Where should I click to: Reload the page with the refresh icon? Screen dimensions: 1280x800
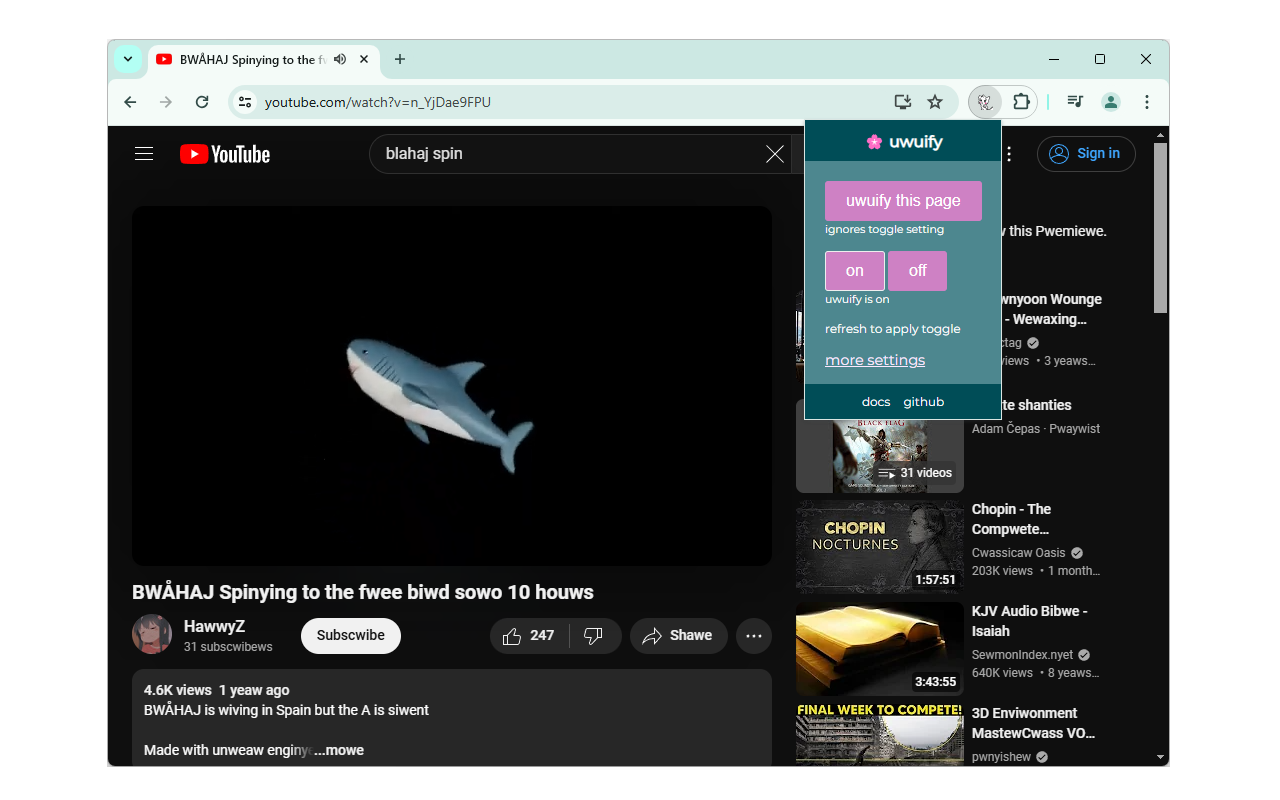coord(202,102)
